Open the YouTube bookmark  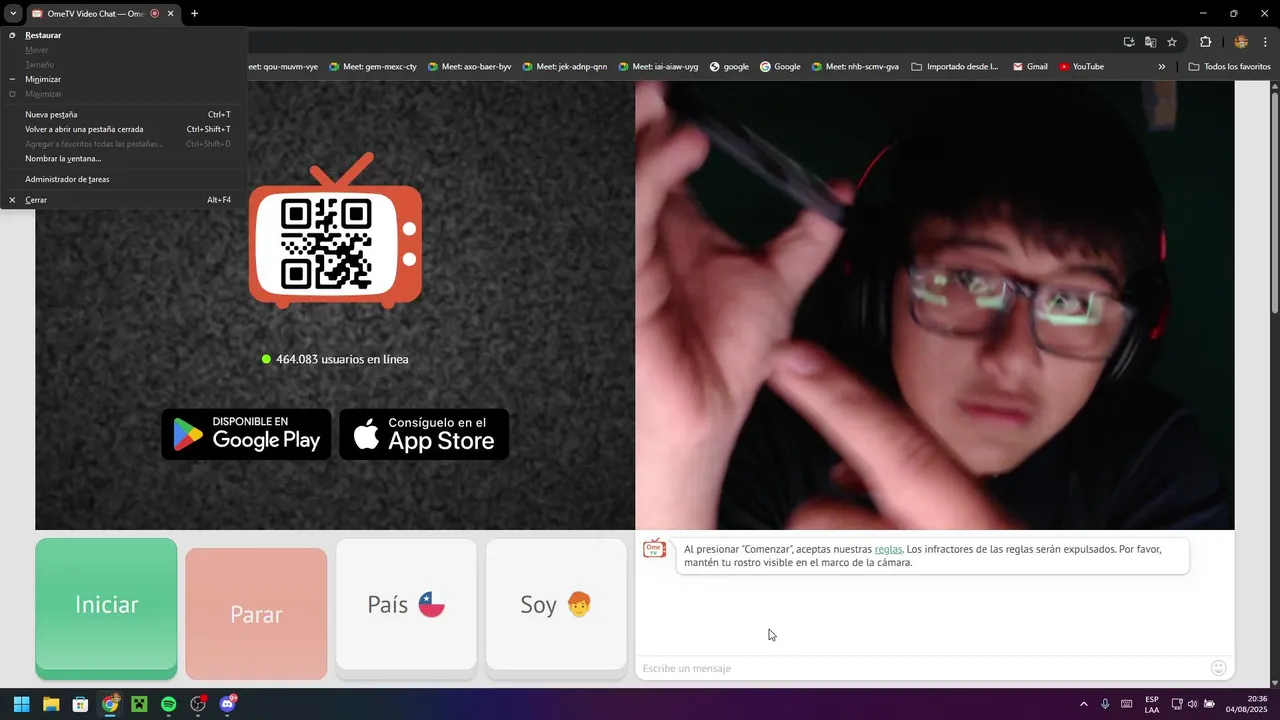click(1081, 67)
